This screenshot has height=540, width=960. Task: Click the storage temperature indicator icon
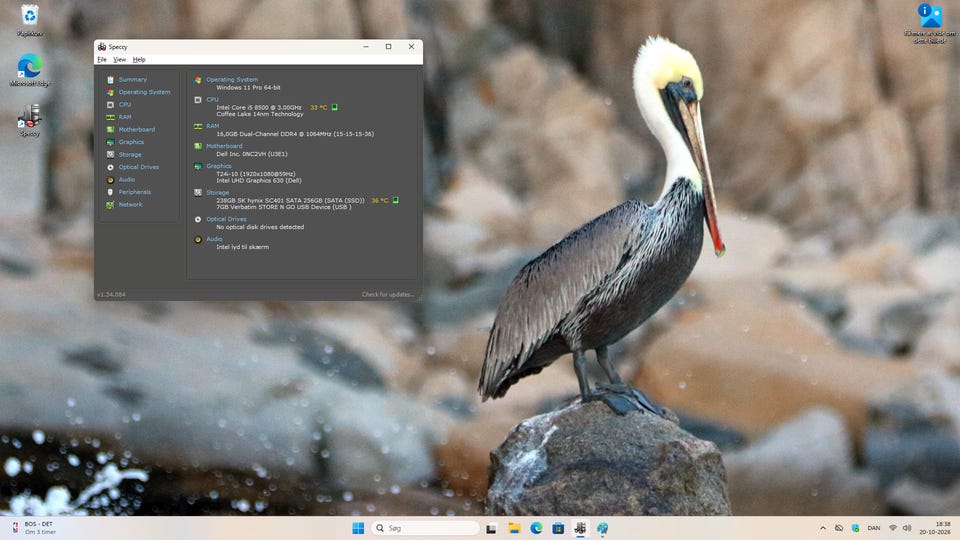396,200
